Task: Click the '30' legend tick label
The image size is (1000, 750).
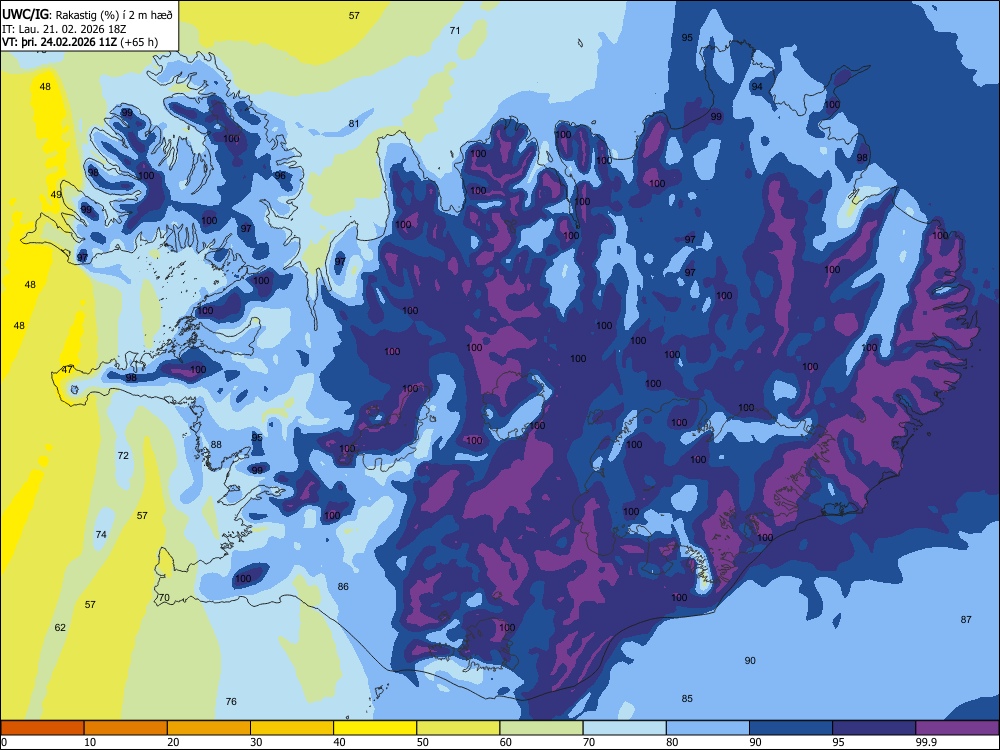Action: (x=256, y=742)
